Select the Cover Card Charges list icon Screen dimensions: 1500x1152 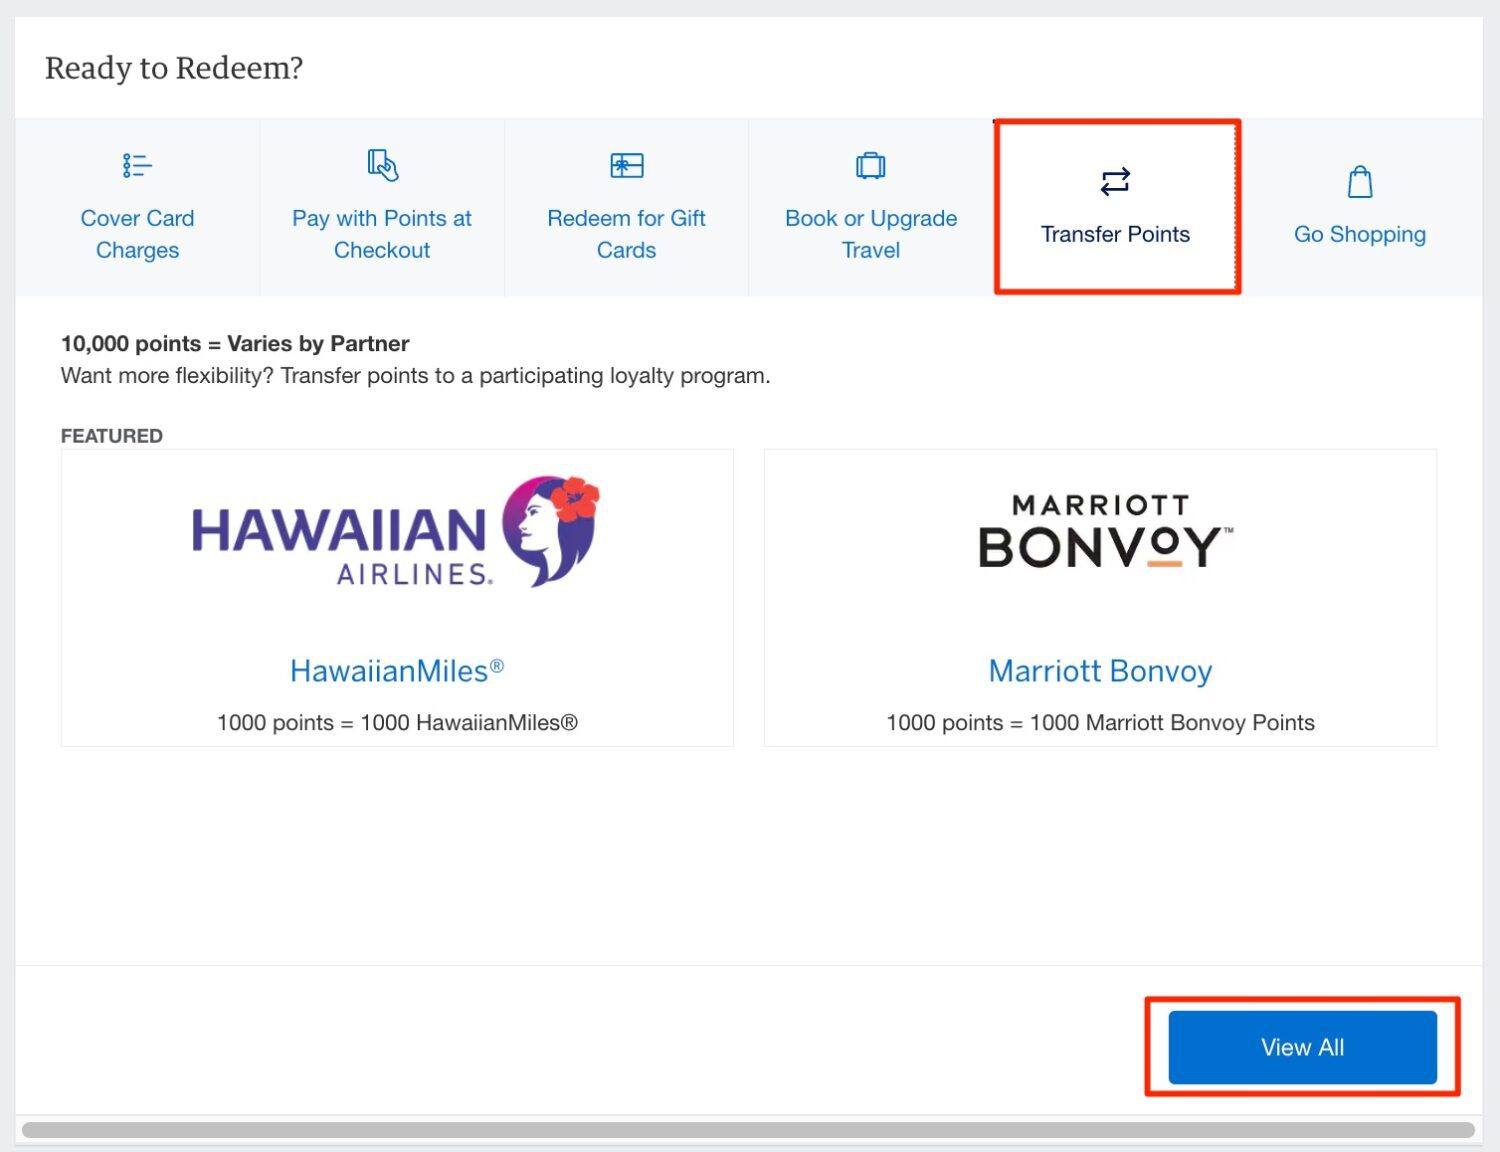pyautogui.click(x=135, y=165)
